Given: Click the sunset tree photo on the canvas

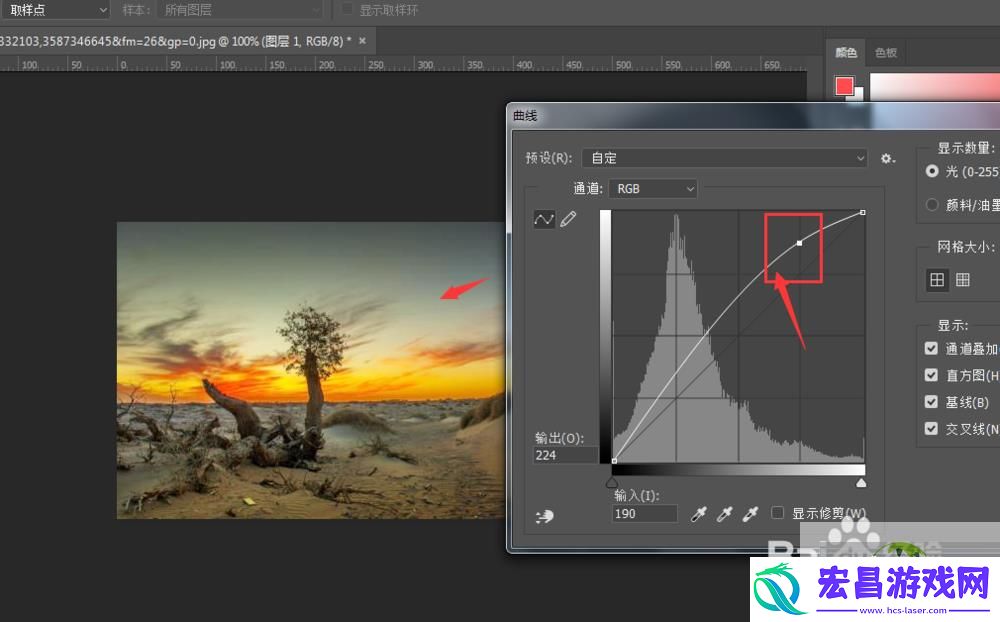Looking at the screenshot, I should coord(311,370).
